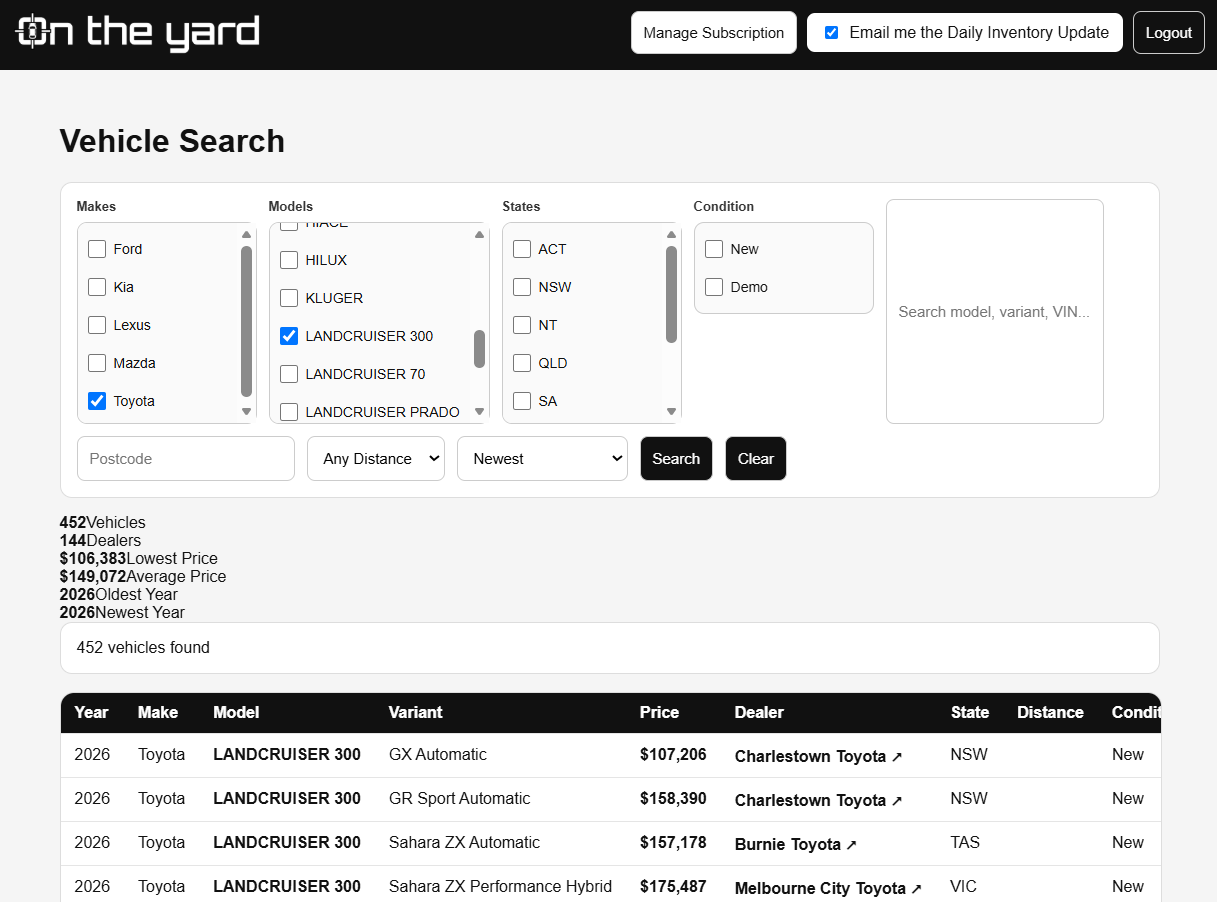Uncheck the LANDCRUISER 300 model checkbox
The width and height of the screenshot is (1217, 902).
[x=289, y=336]
